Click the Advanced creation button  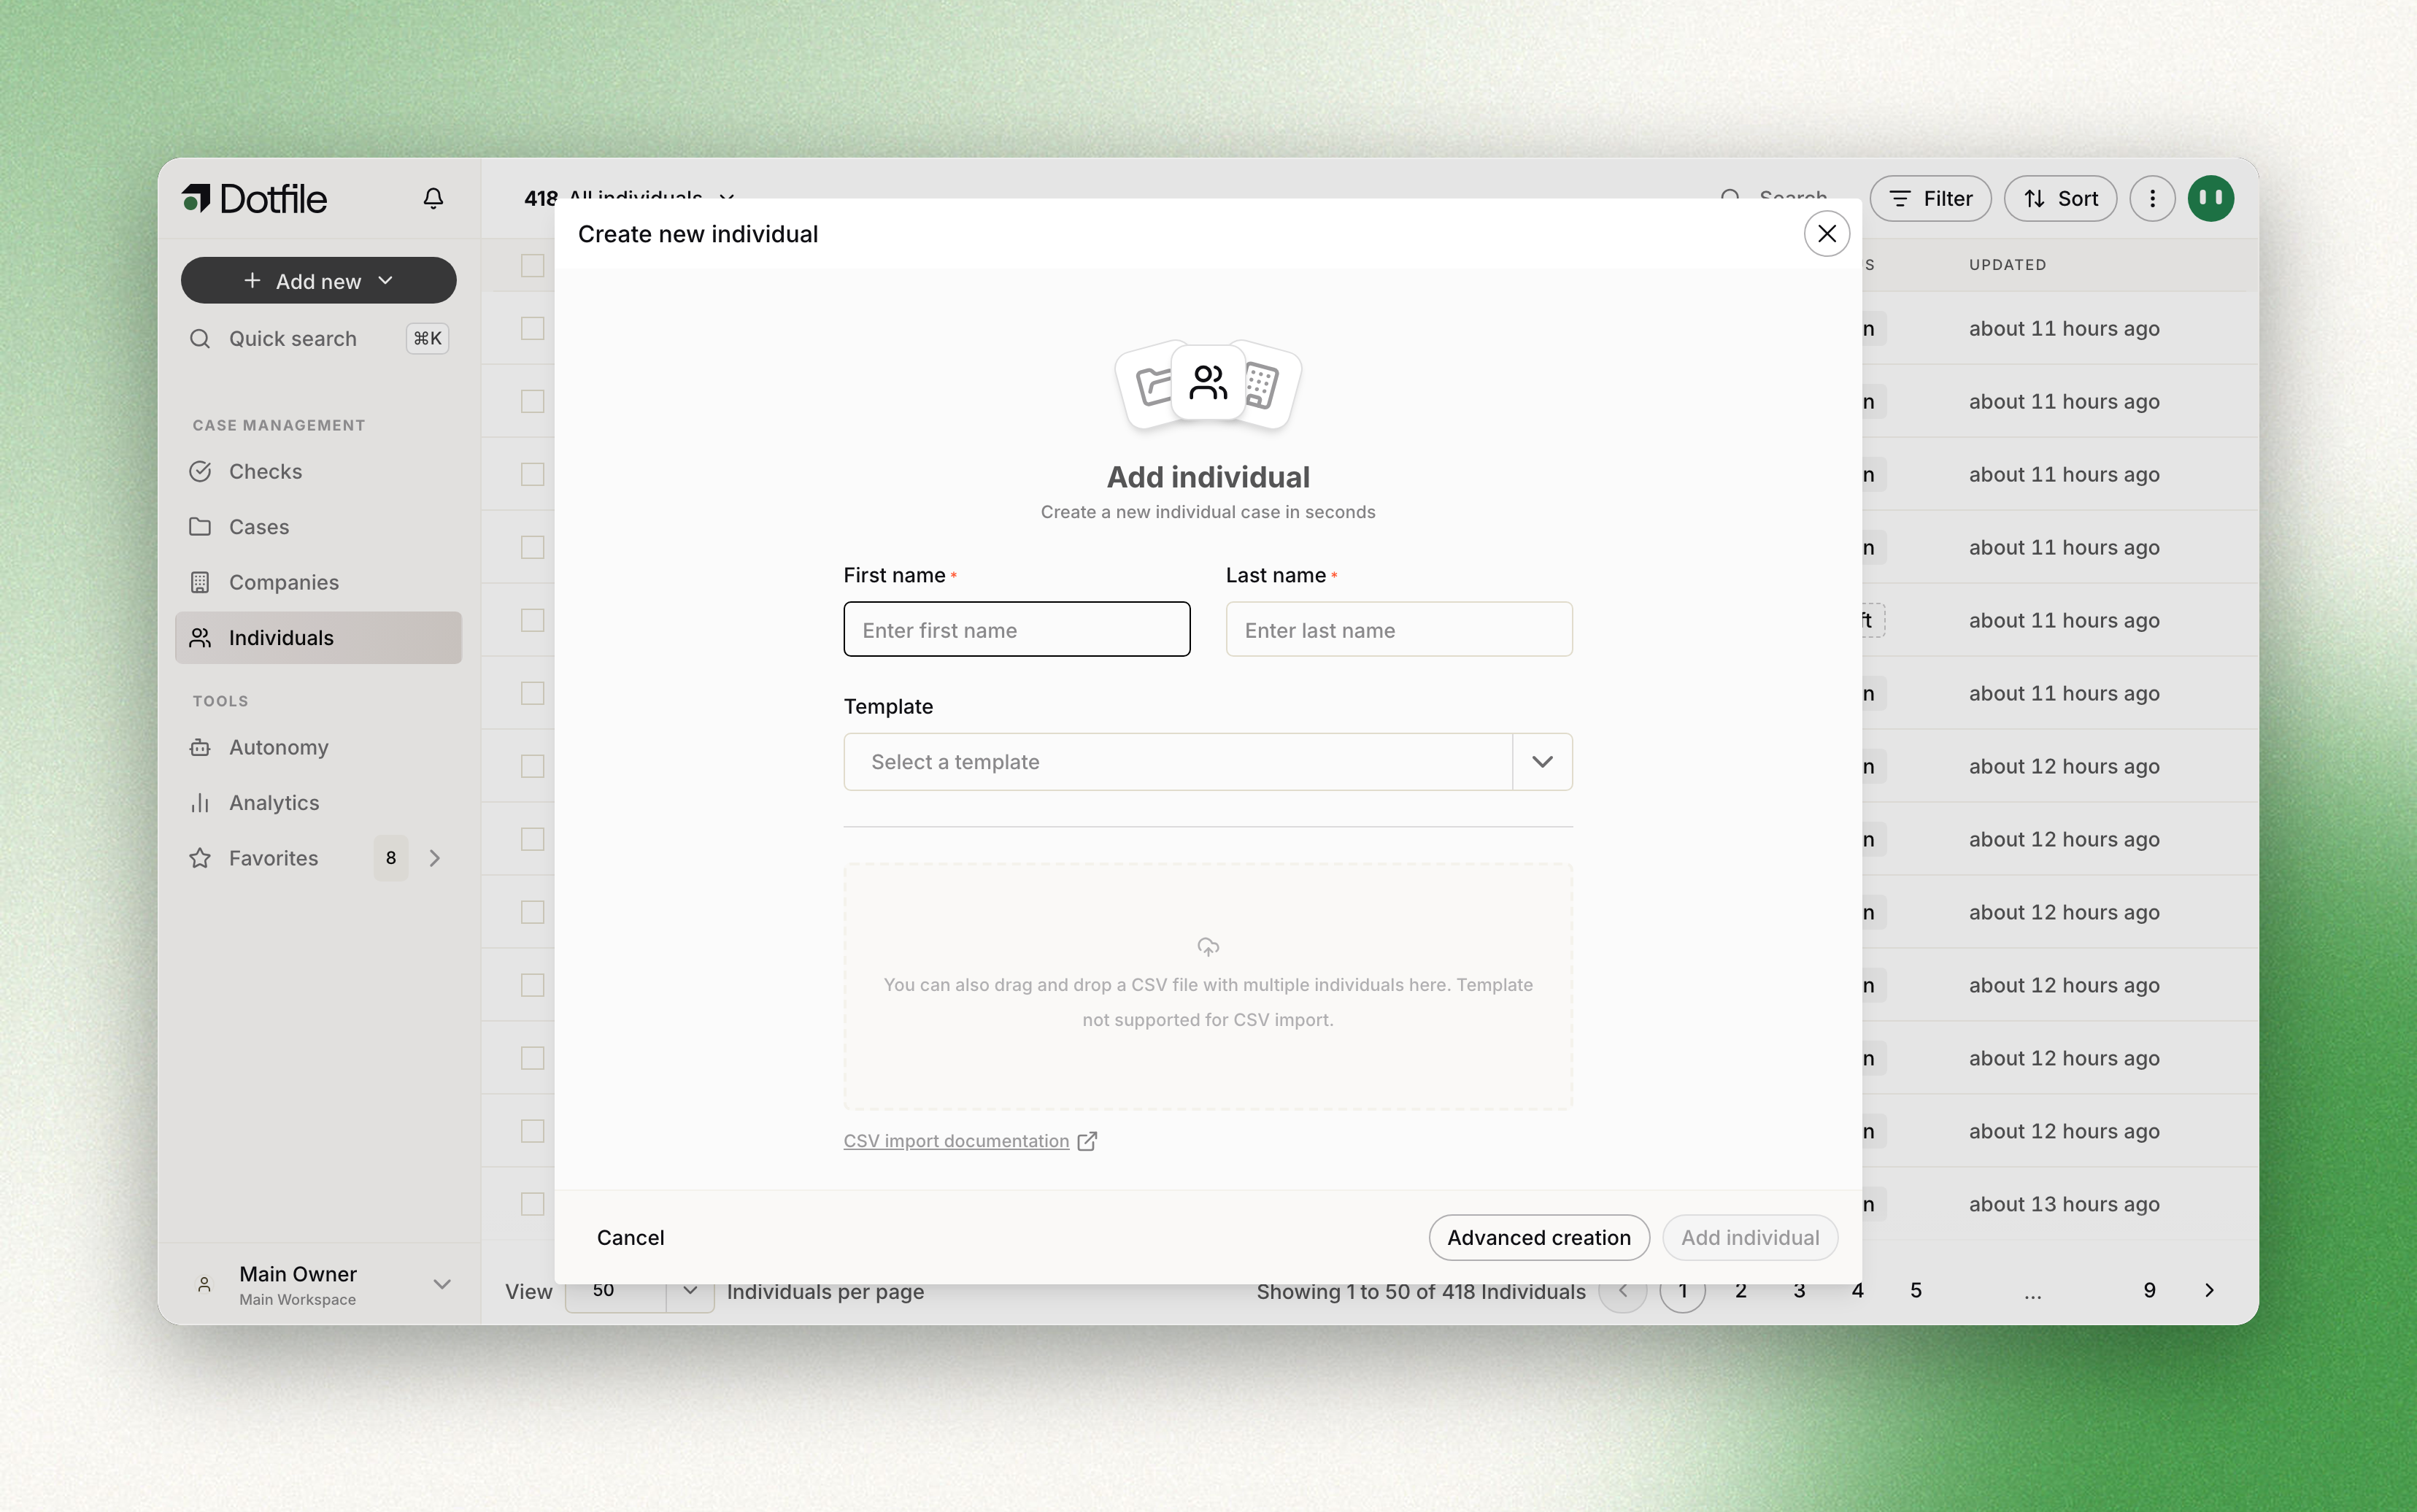coord(1538,1237)
